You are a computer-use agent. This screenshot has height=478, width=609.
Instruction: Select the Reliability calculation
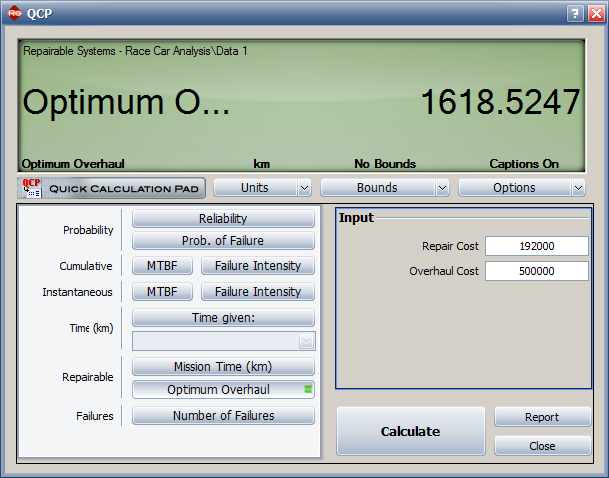[x=223, y=218]
